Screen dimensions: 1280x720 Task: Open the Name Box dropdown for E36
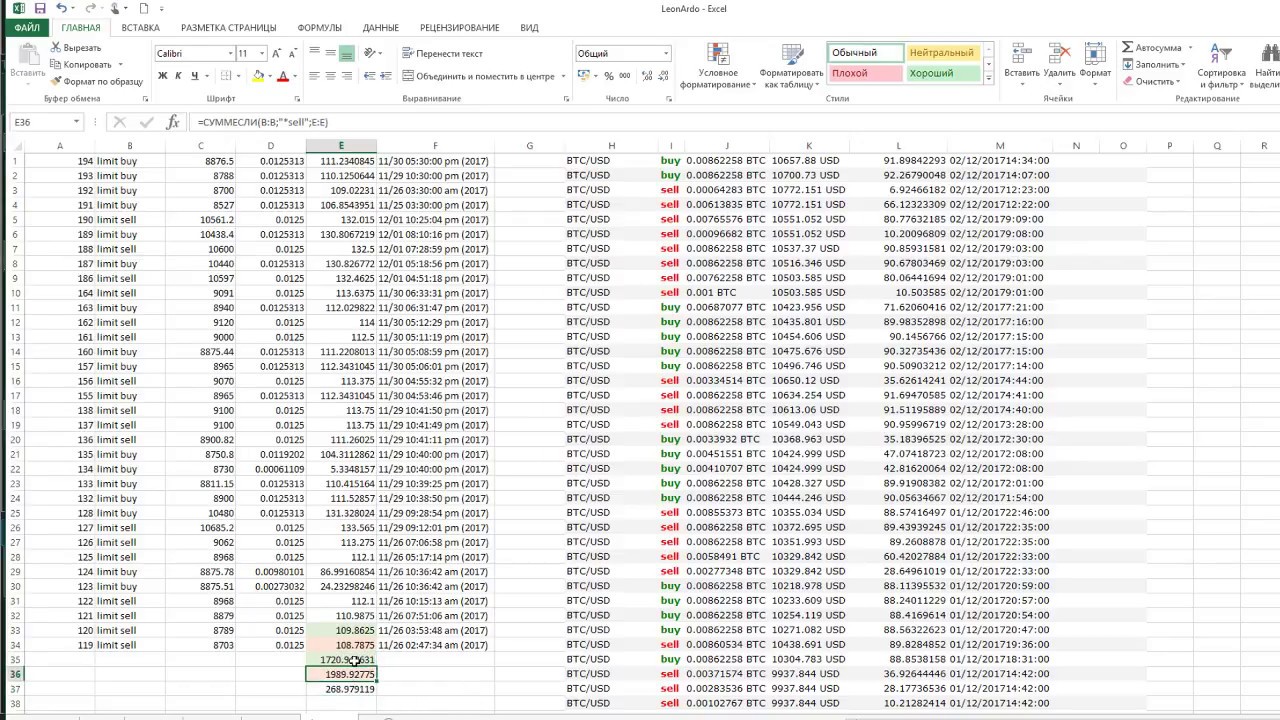tap(76, 122)
